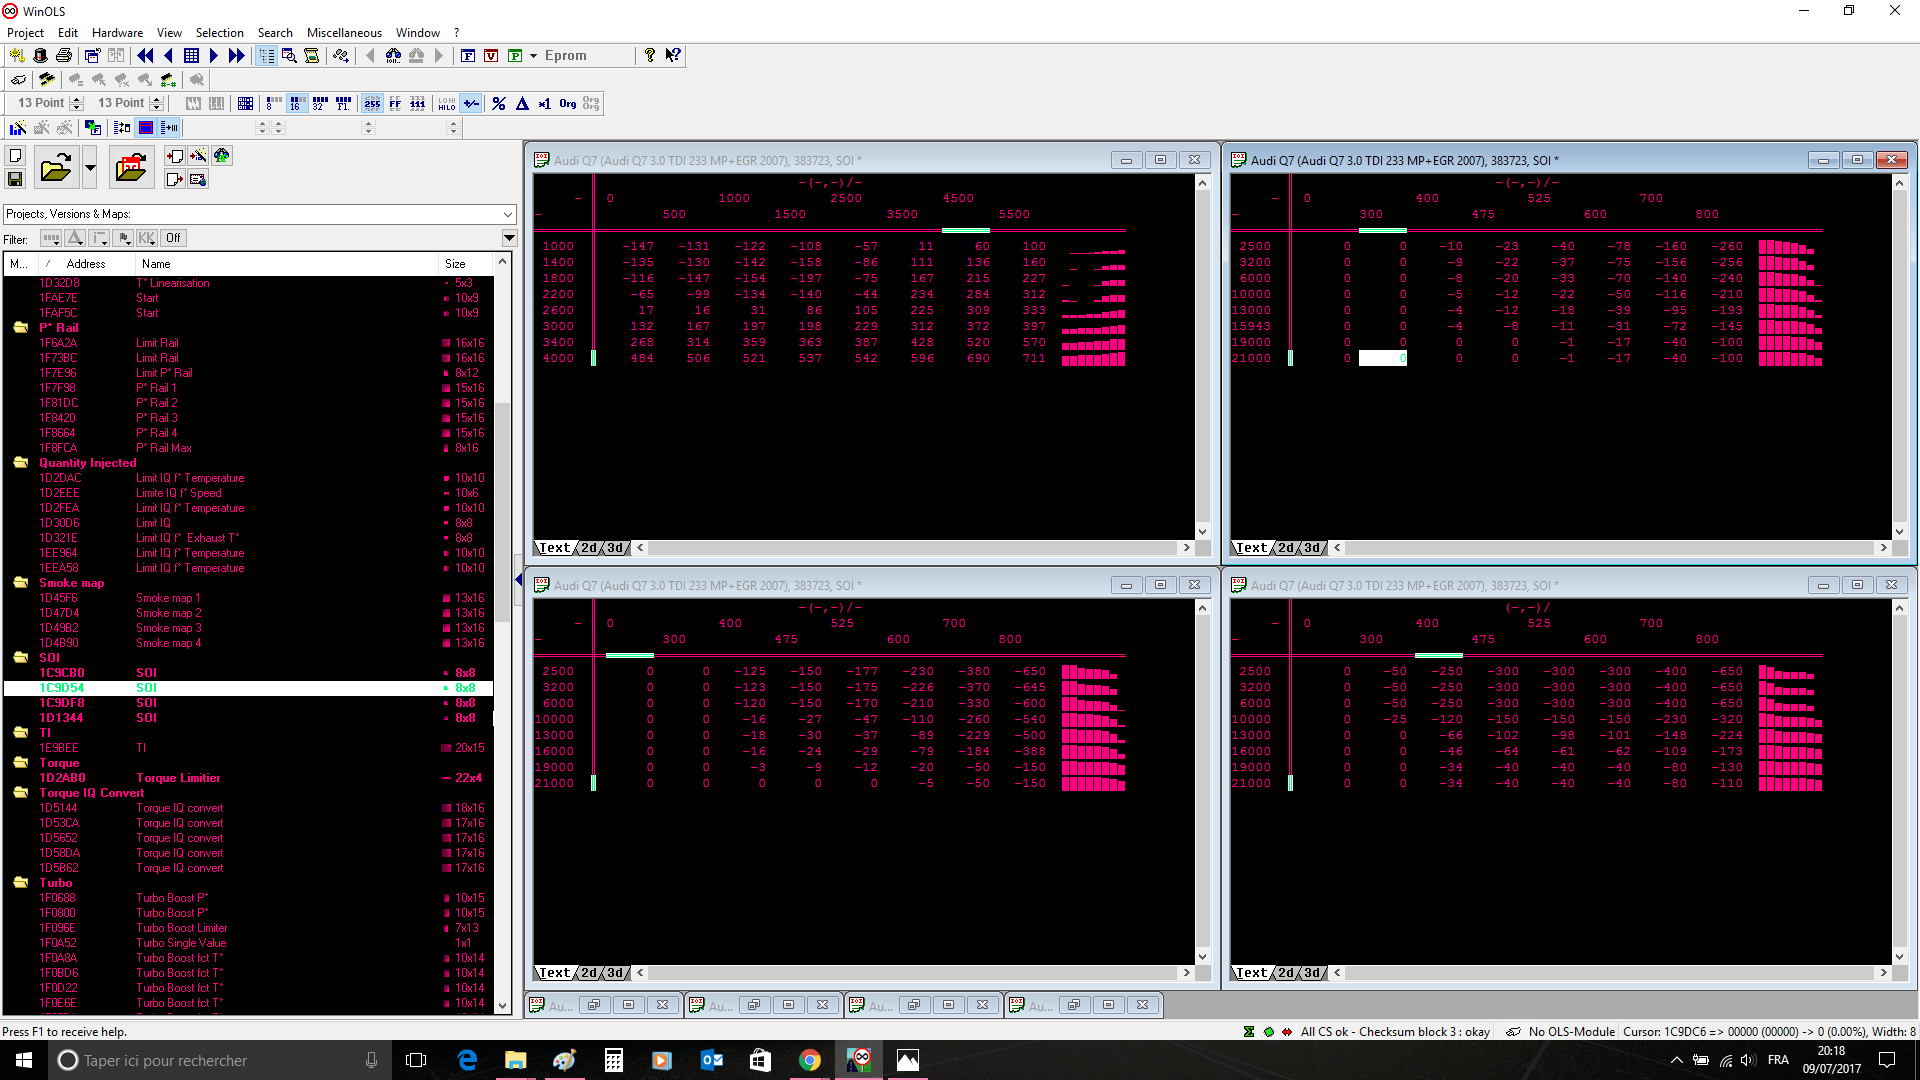Click the context help arrow-question icon
1920x1080 pixels.
[673, 56]
